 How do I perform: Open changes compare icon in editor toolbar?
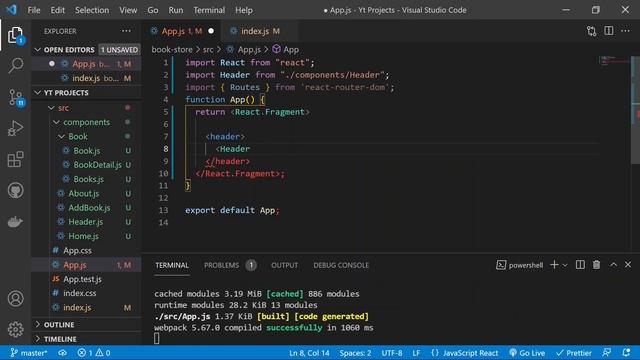coord(591,31)
